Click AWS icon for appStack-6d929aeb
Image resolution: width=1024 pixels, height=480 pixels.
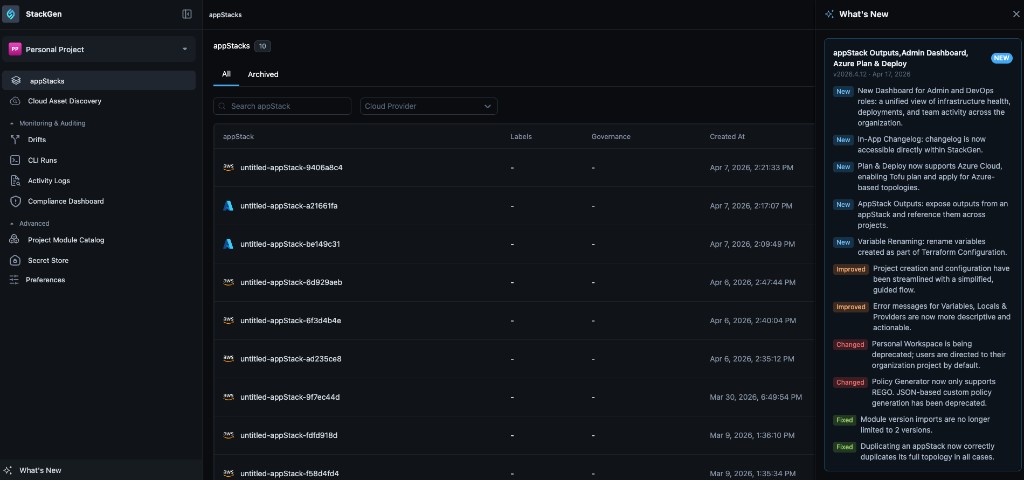[x=229, y=282]
